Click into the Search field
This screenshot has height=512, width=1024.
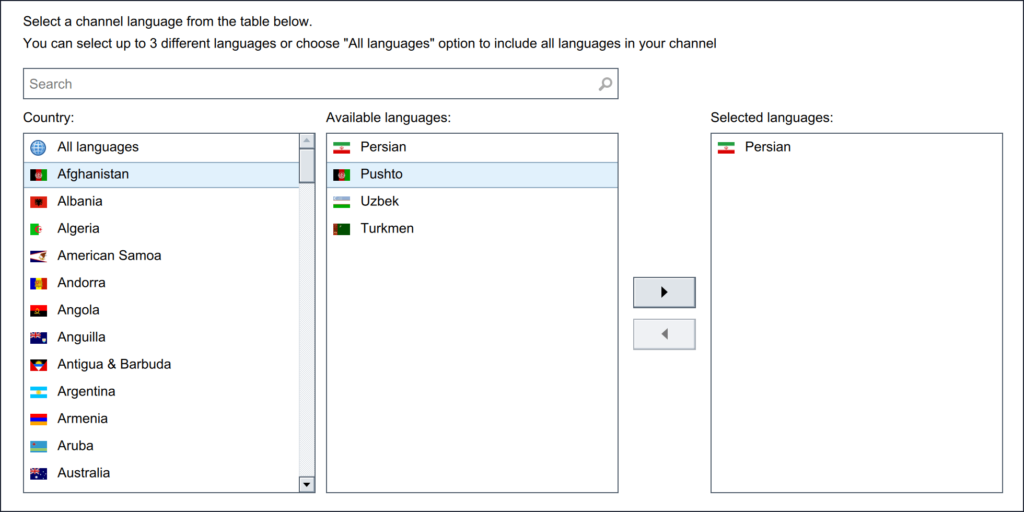(310, 84)
